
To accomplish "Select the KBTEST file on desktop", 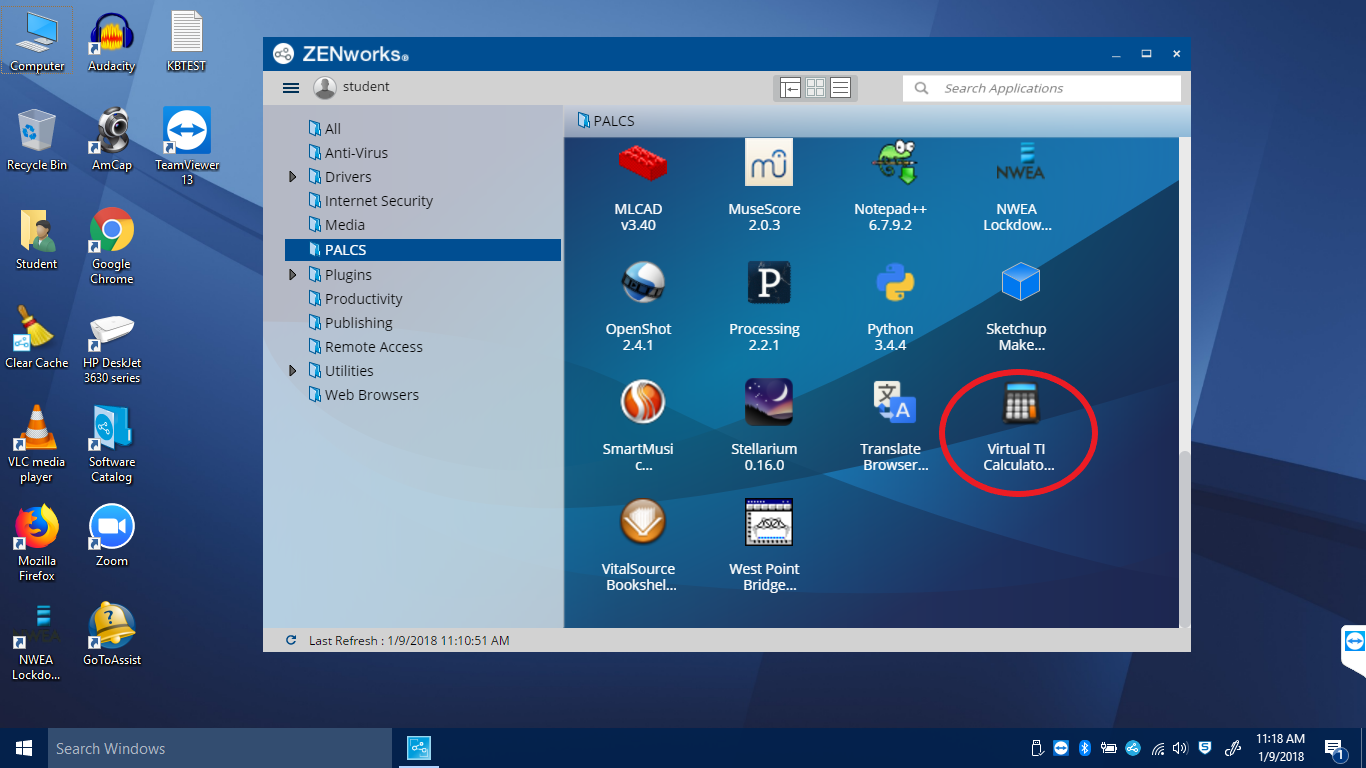I will pyautogui.click(x=187, y=43).
